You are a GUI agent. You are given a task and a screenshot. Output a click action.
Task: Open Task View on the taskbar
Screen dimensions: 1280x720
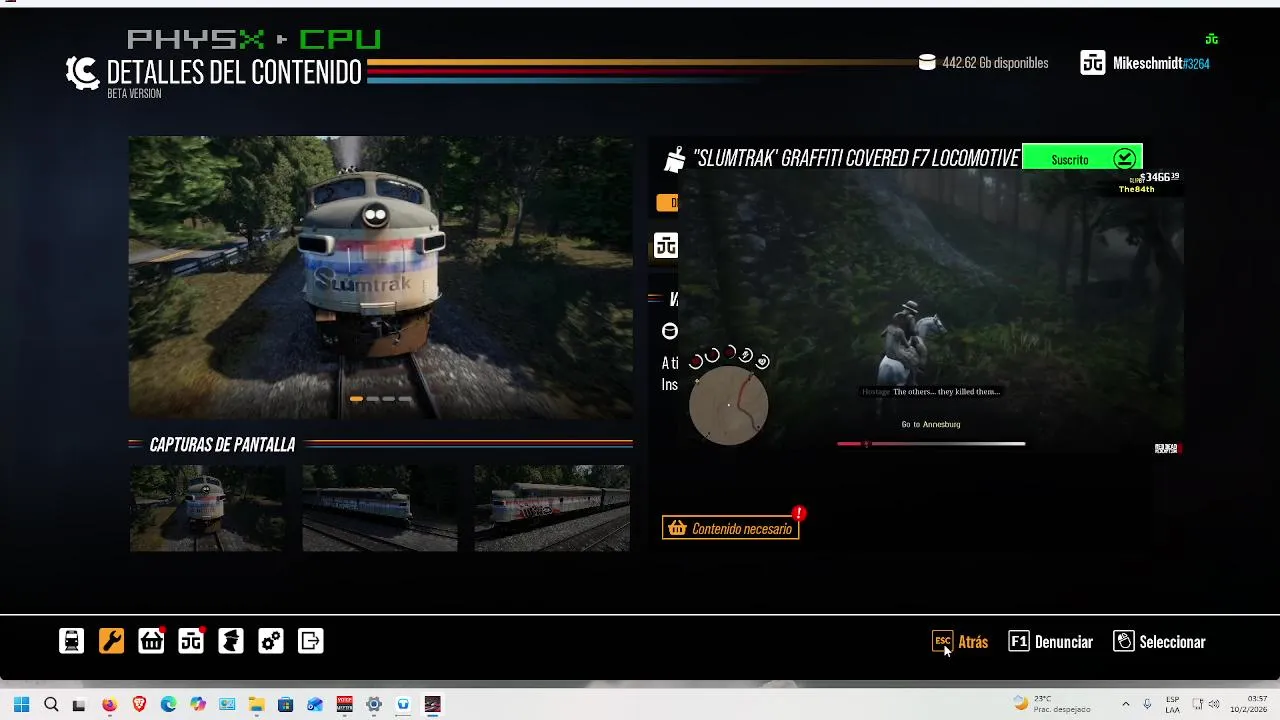point(79,704)
